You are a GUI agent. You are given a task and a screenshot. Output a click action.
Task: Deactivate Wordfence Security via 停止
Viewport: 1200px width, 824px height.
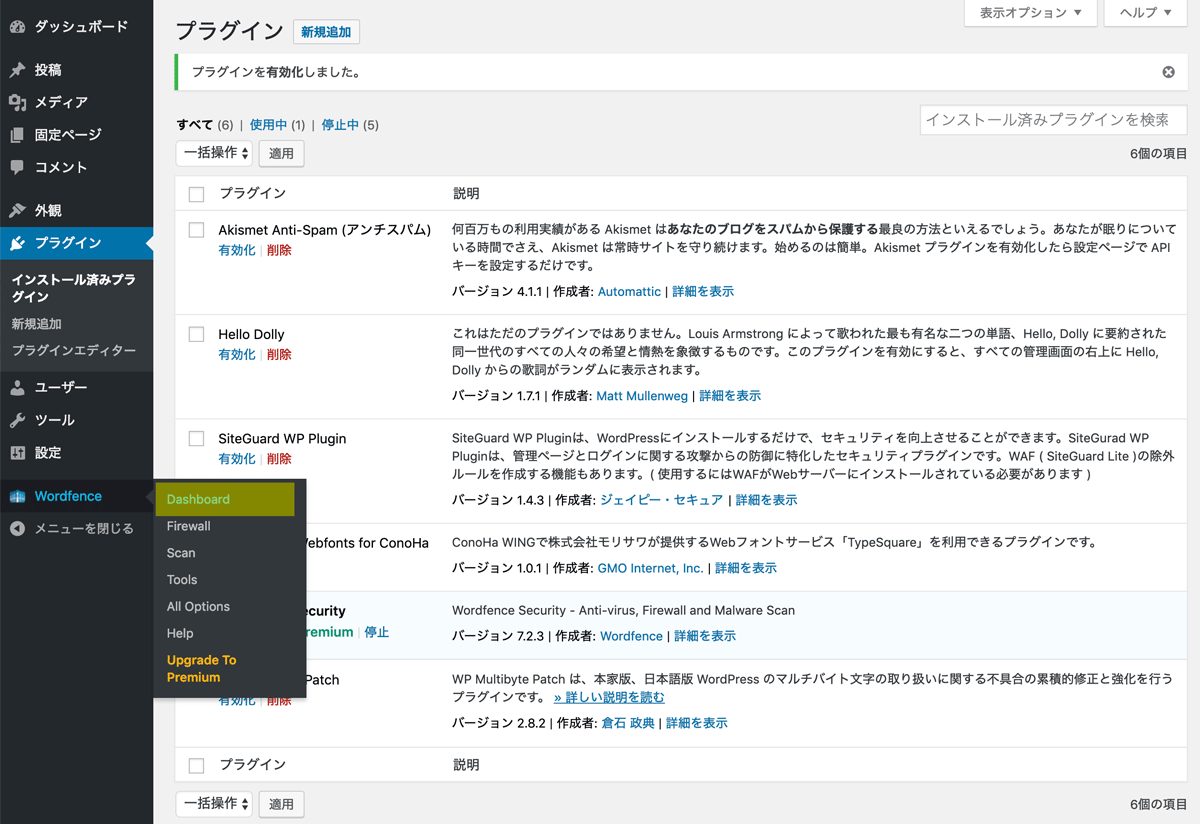[x=377, y=632]
